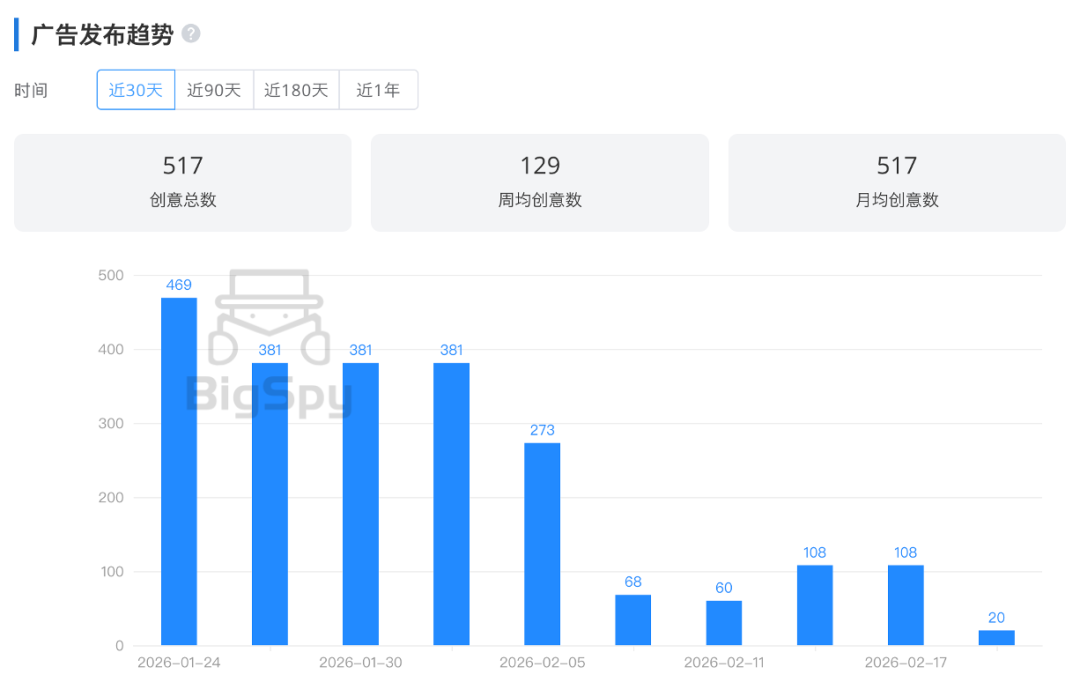
Task: Click the 时间 label before the filters
Action: 33,89
